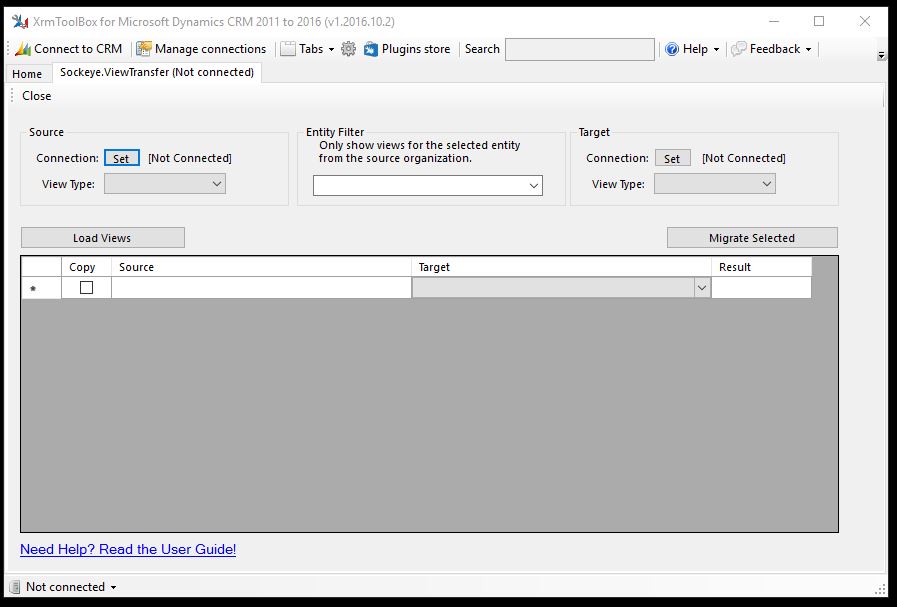Open the Feedback dropdown

772,49
